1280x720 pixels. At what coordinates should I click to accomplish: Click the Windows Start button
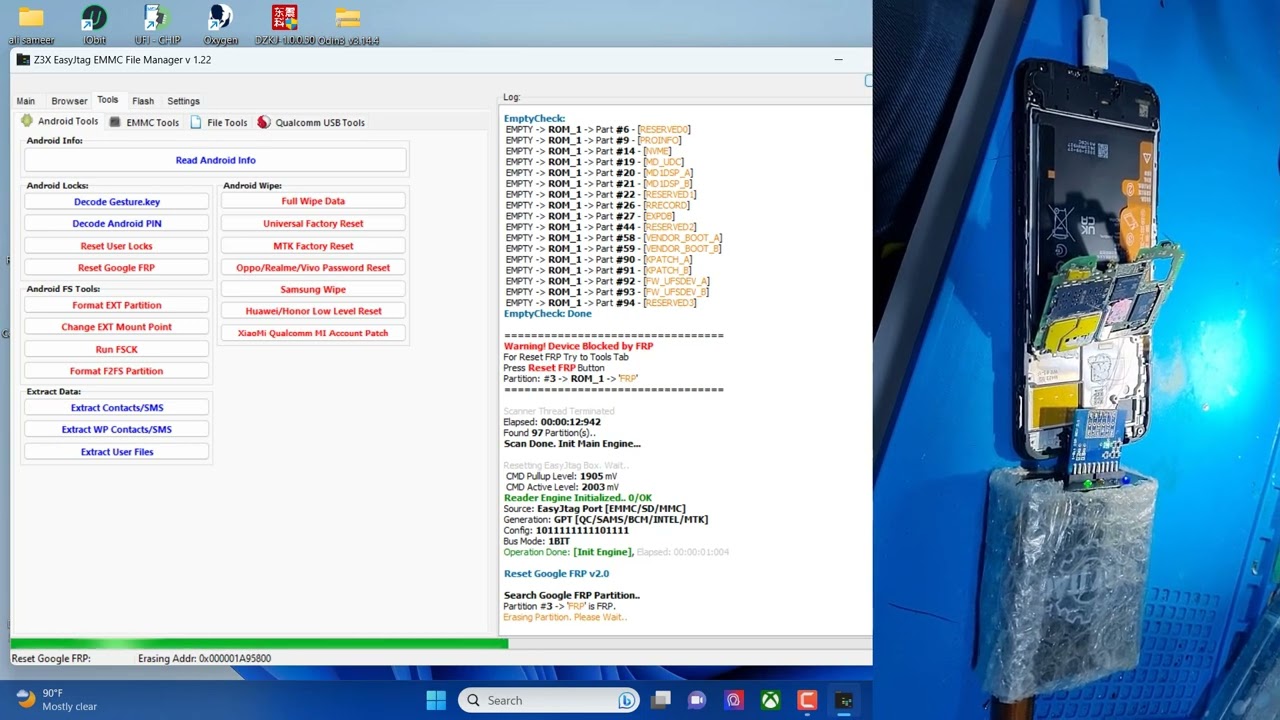(436, 700)
